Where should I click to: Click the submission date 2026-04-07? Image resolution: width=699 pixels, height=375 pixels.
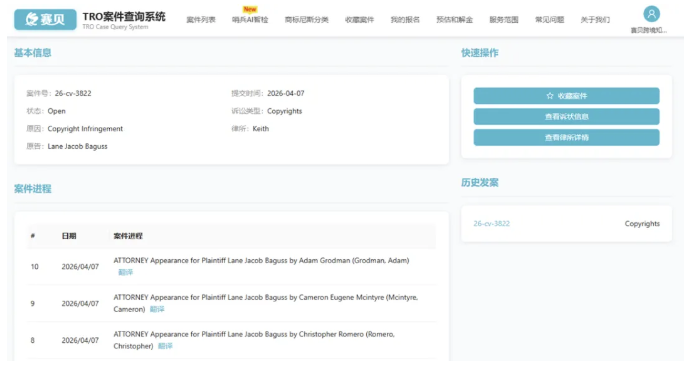click(286, 93)
